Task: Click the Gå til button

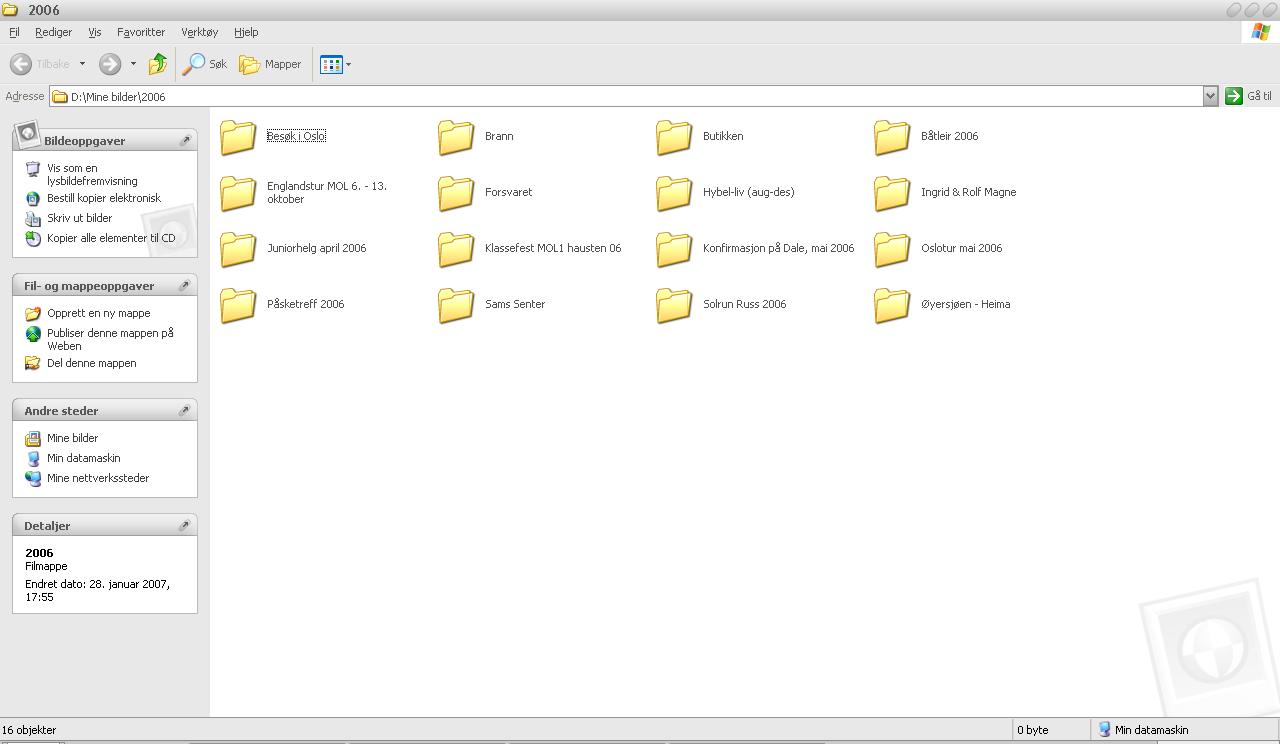Action: coord(1249,96)
